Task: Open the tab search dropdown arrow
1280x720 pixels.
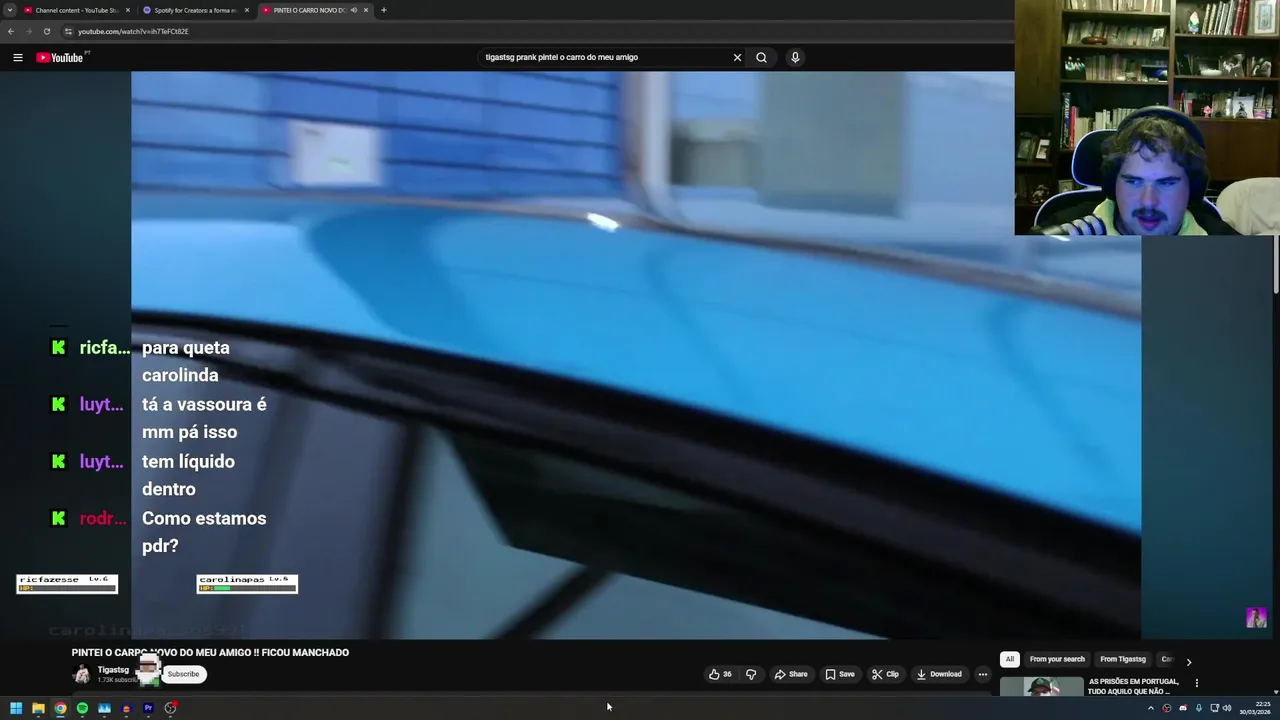Action: click(10, 10)
